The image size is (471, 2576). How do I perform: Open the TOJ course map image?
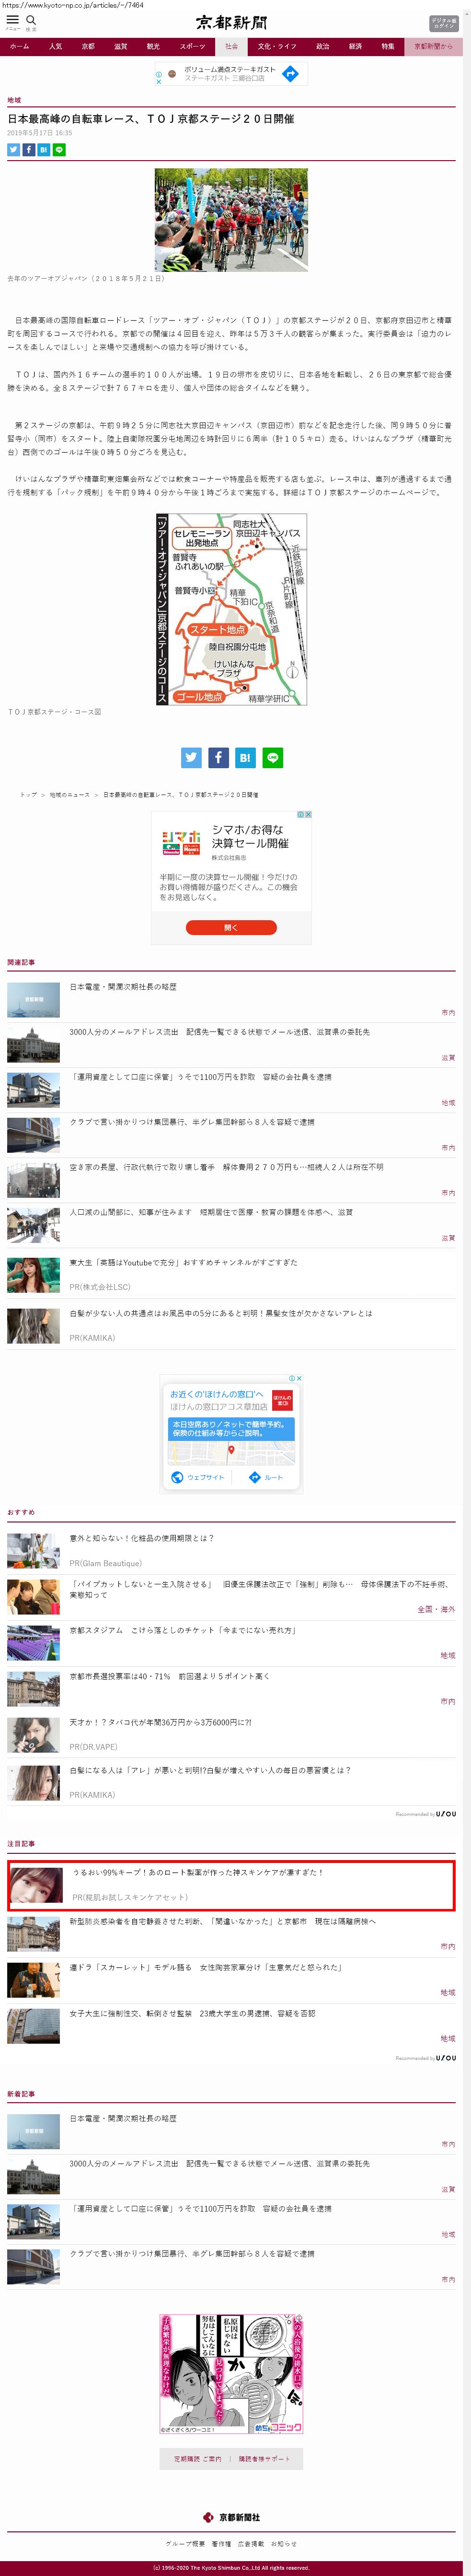coord(231,609)
